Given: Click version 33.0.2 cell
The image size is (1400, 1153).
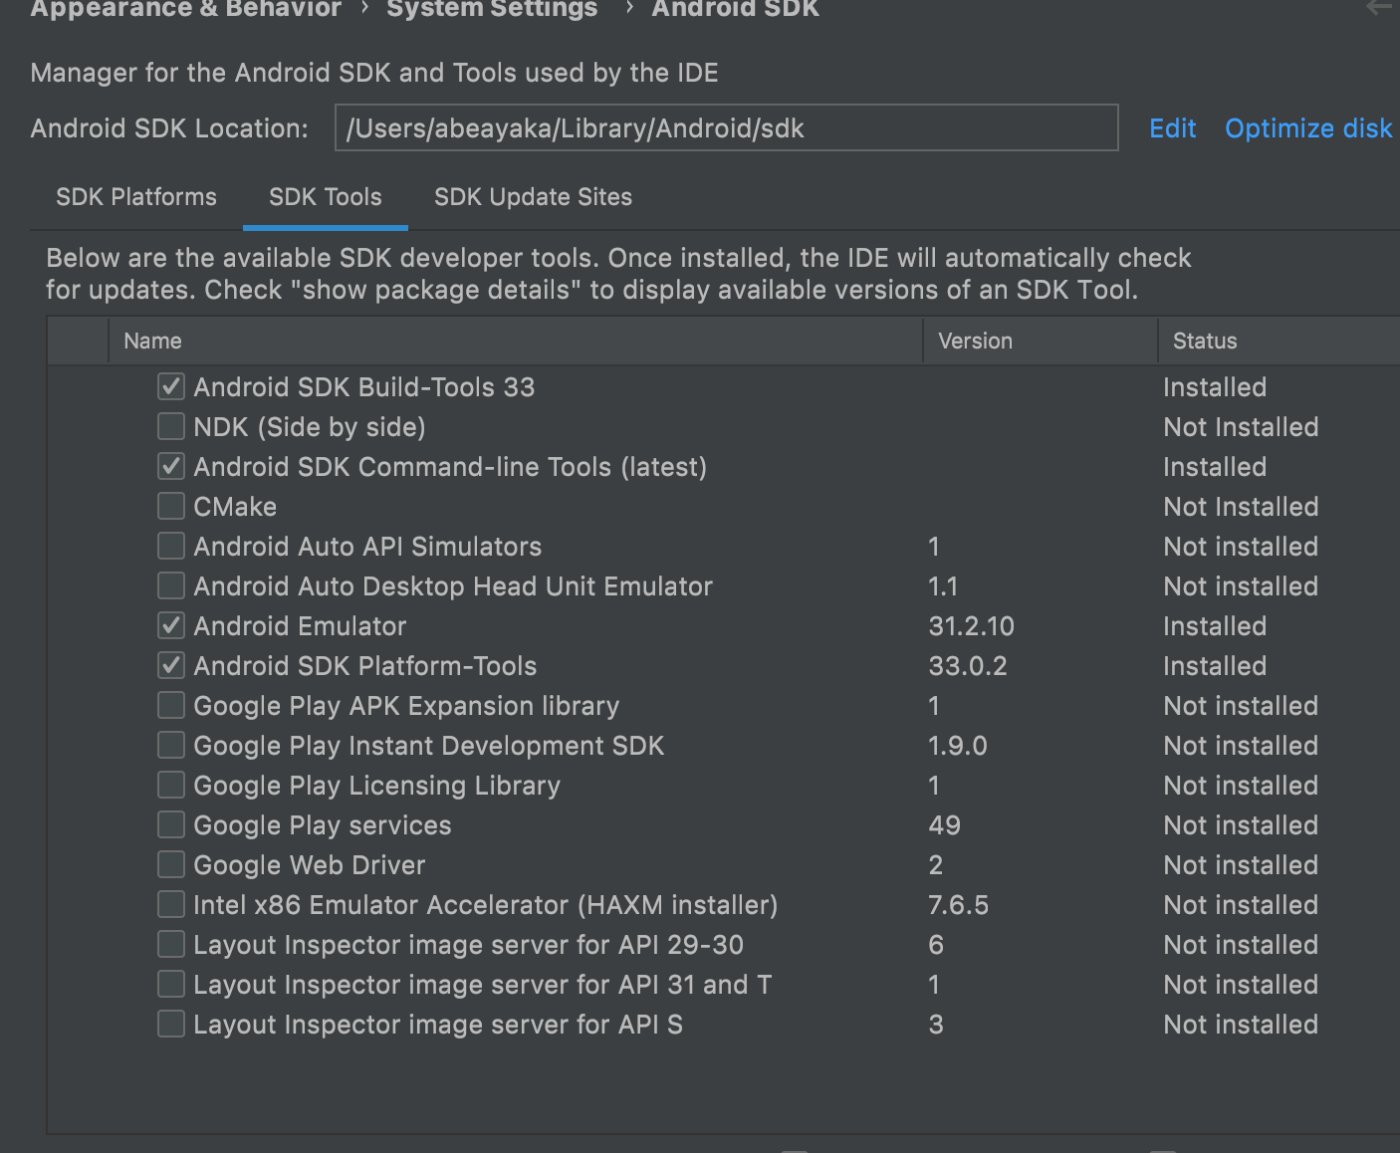Looking at the screenshot, I should click(x=967, y=666).
